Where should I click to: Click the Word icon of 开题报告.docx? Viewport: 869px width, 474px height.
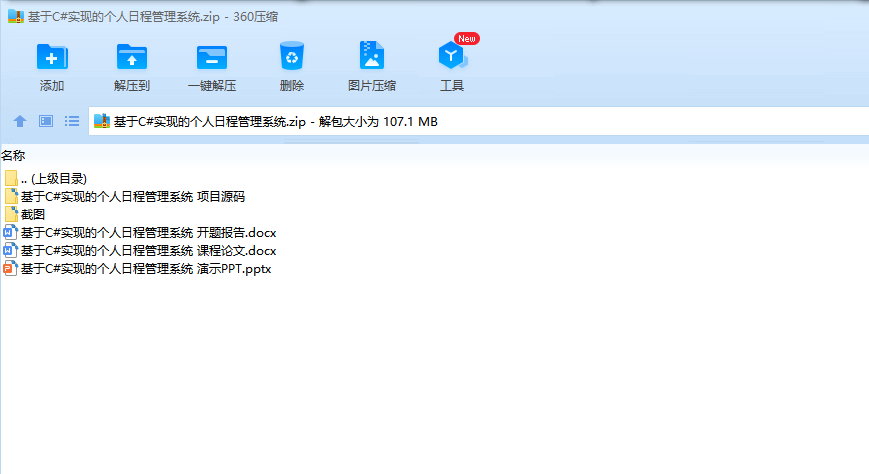10,232
